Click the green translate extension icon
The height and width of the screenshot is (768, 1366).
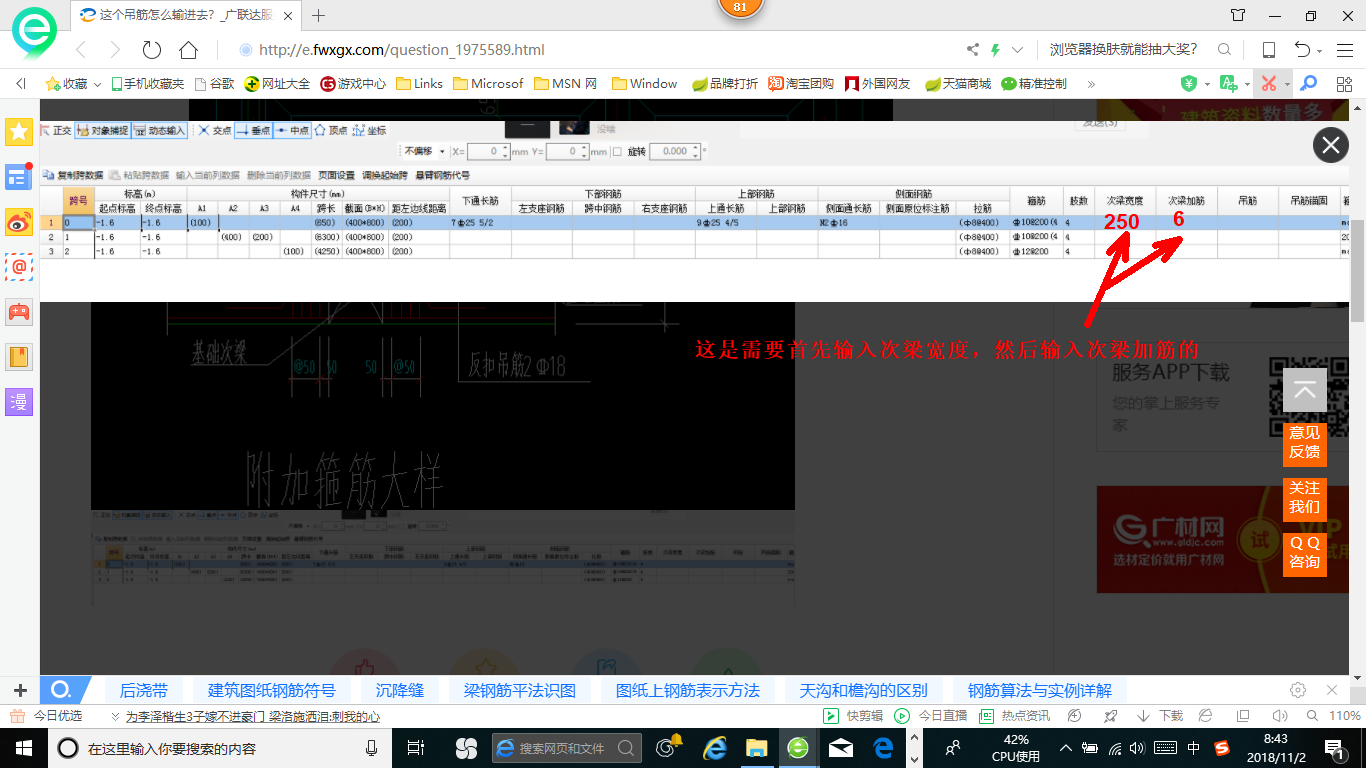pos(1229,84)
